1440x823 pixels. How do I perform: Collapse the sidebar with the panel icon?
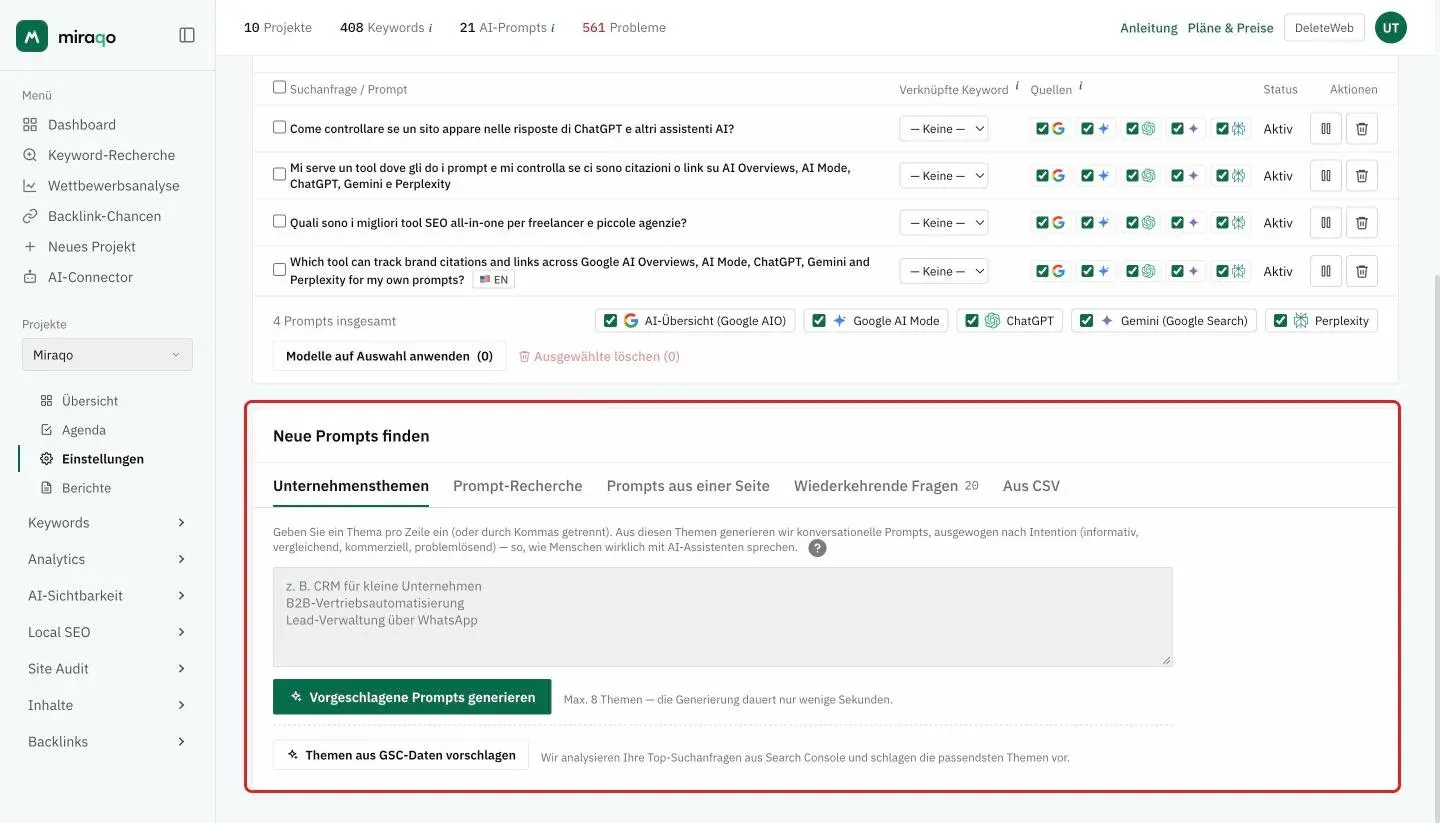(x=187, y=35)
